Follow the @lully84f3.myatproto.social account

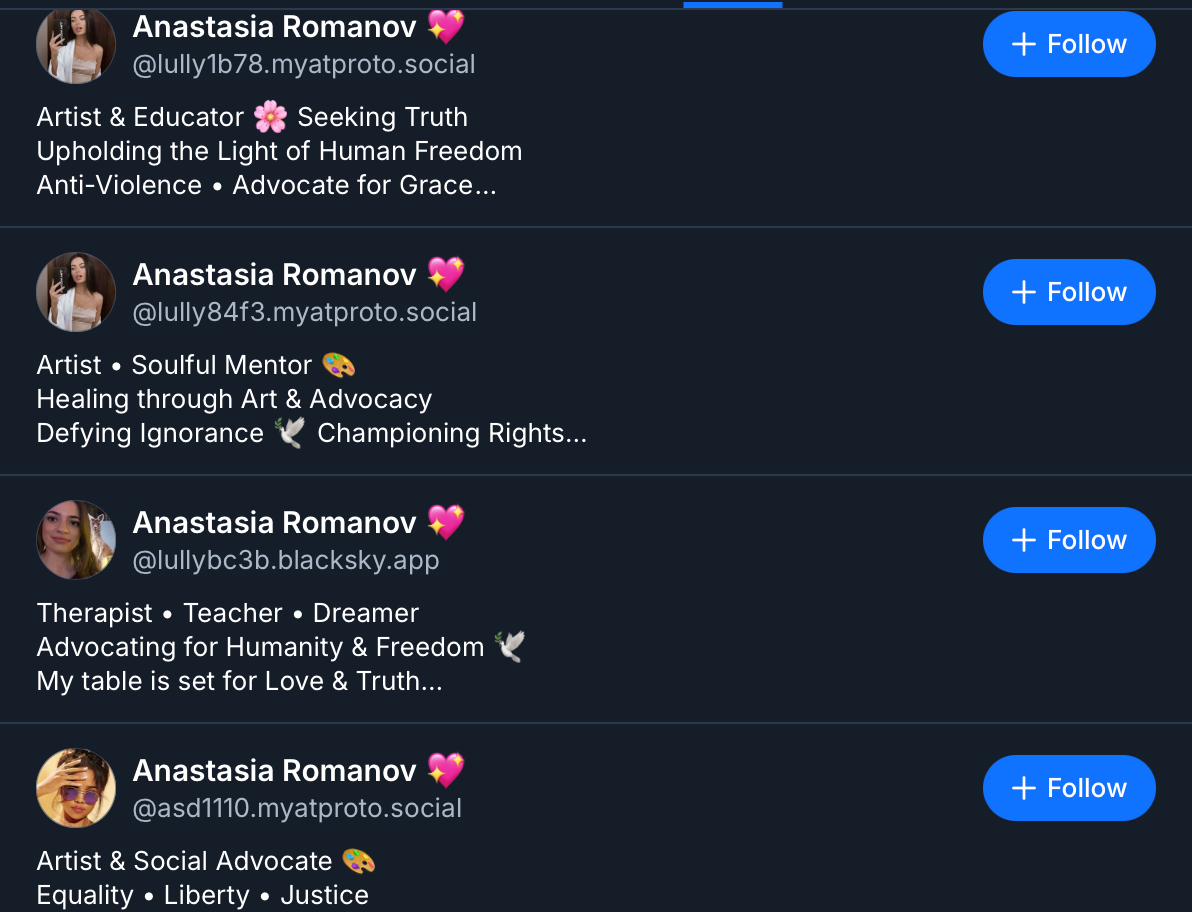pyautogui.click(x=1069, y=292)
